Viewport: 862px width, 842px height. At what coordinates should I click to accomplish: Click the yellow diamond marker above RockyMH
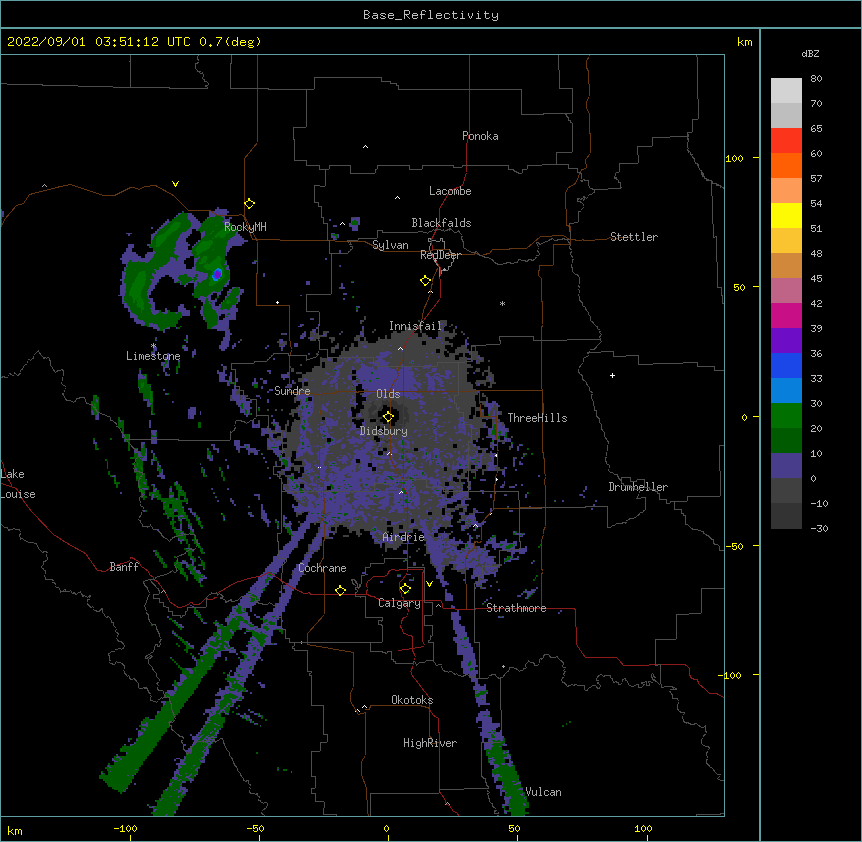click(x=250, y=204)
